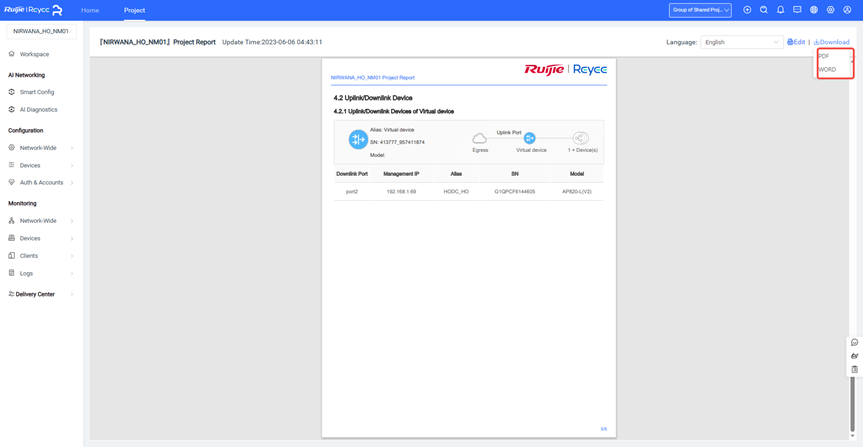
Task: Open the Group of Shared Projects dropdown
Action: [x=700, y=10]
